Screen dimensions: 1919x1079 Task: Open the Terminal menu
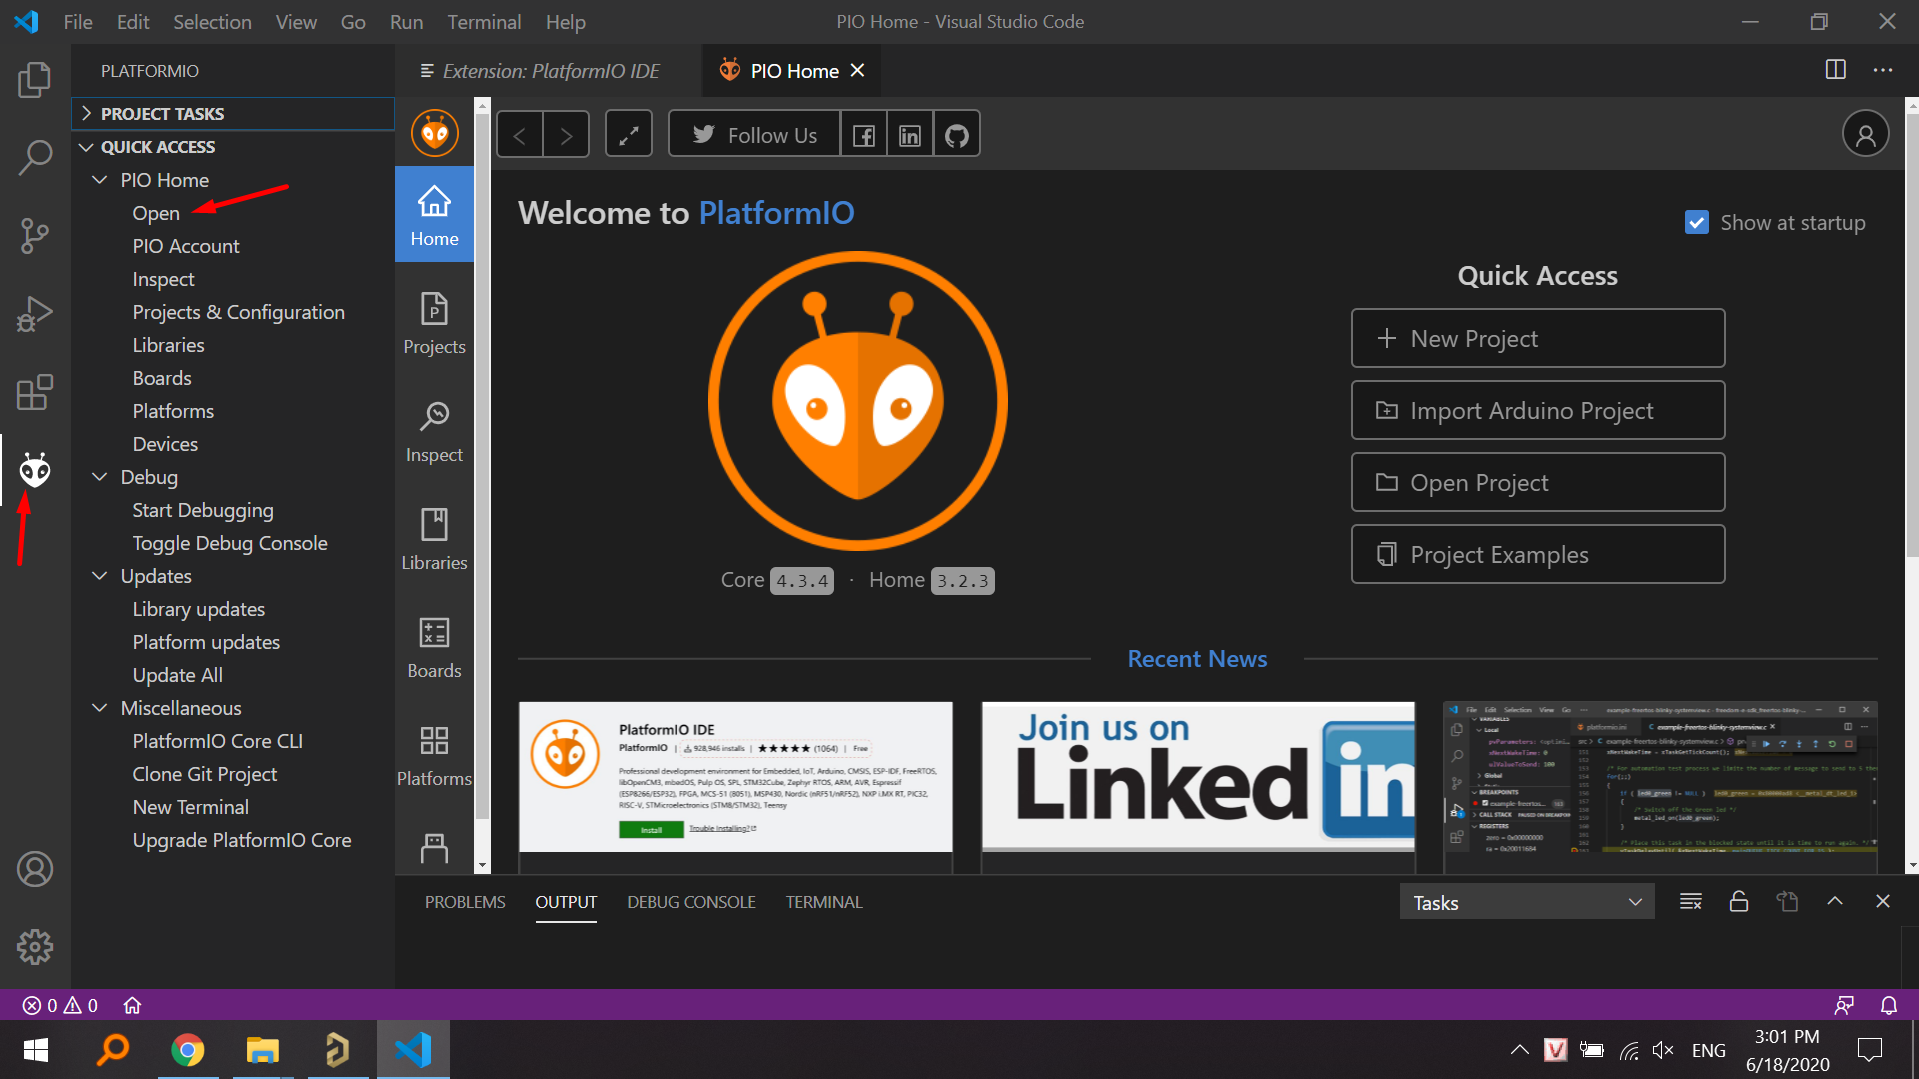tap(484, 21)
